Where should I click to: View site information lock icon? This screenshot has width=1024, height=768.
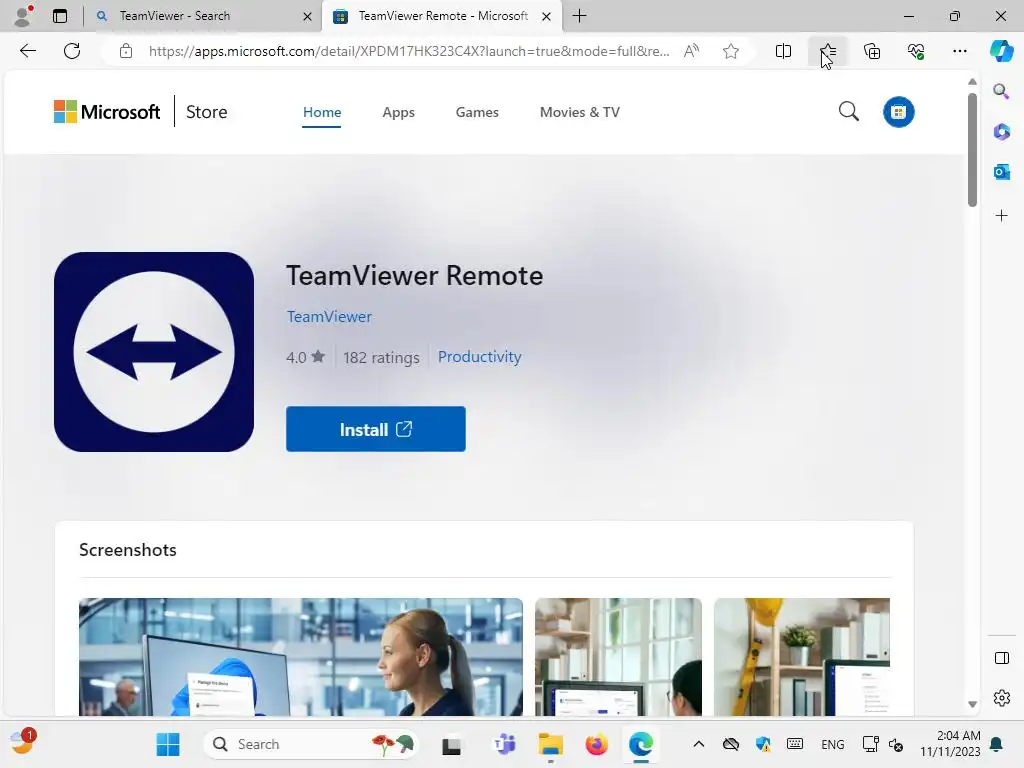tap(126, 51)
